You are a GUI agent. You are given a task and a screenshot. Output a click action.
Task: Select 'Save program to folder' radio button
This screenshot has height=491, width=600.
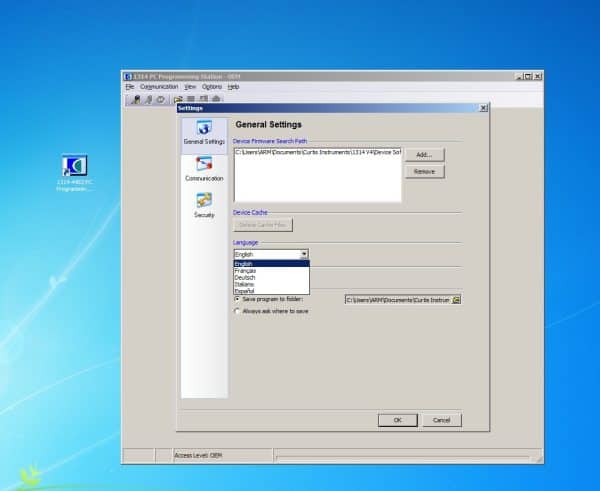[x=237, y=299]
